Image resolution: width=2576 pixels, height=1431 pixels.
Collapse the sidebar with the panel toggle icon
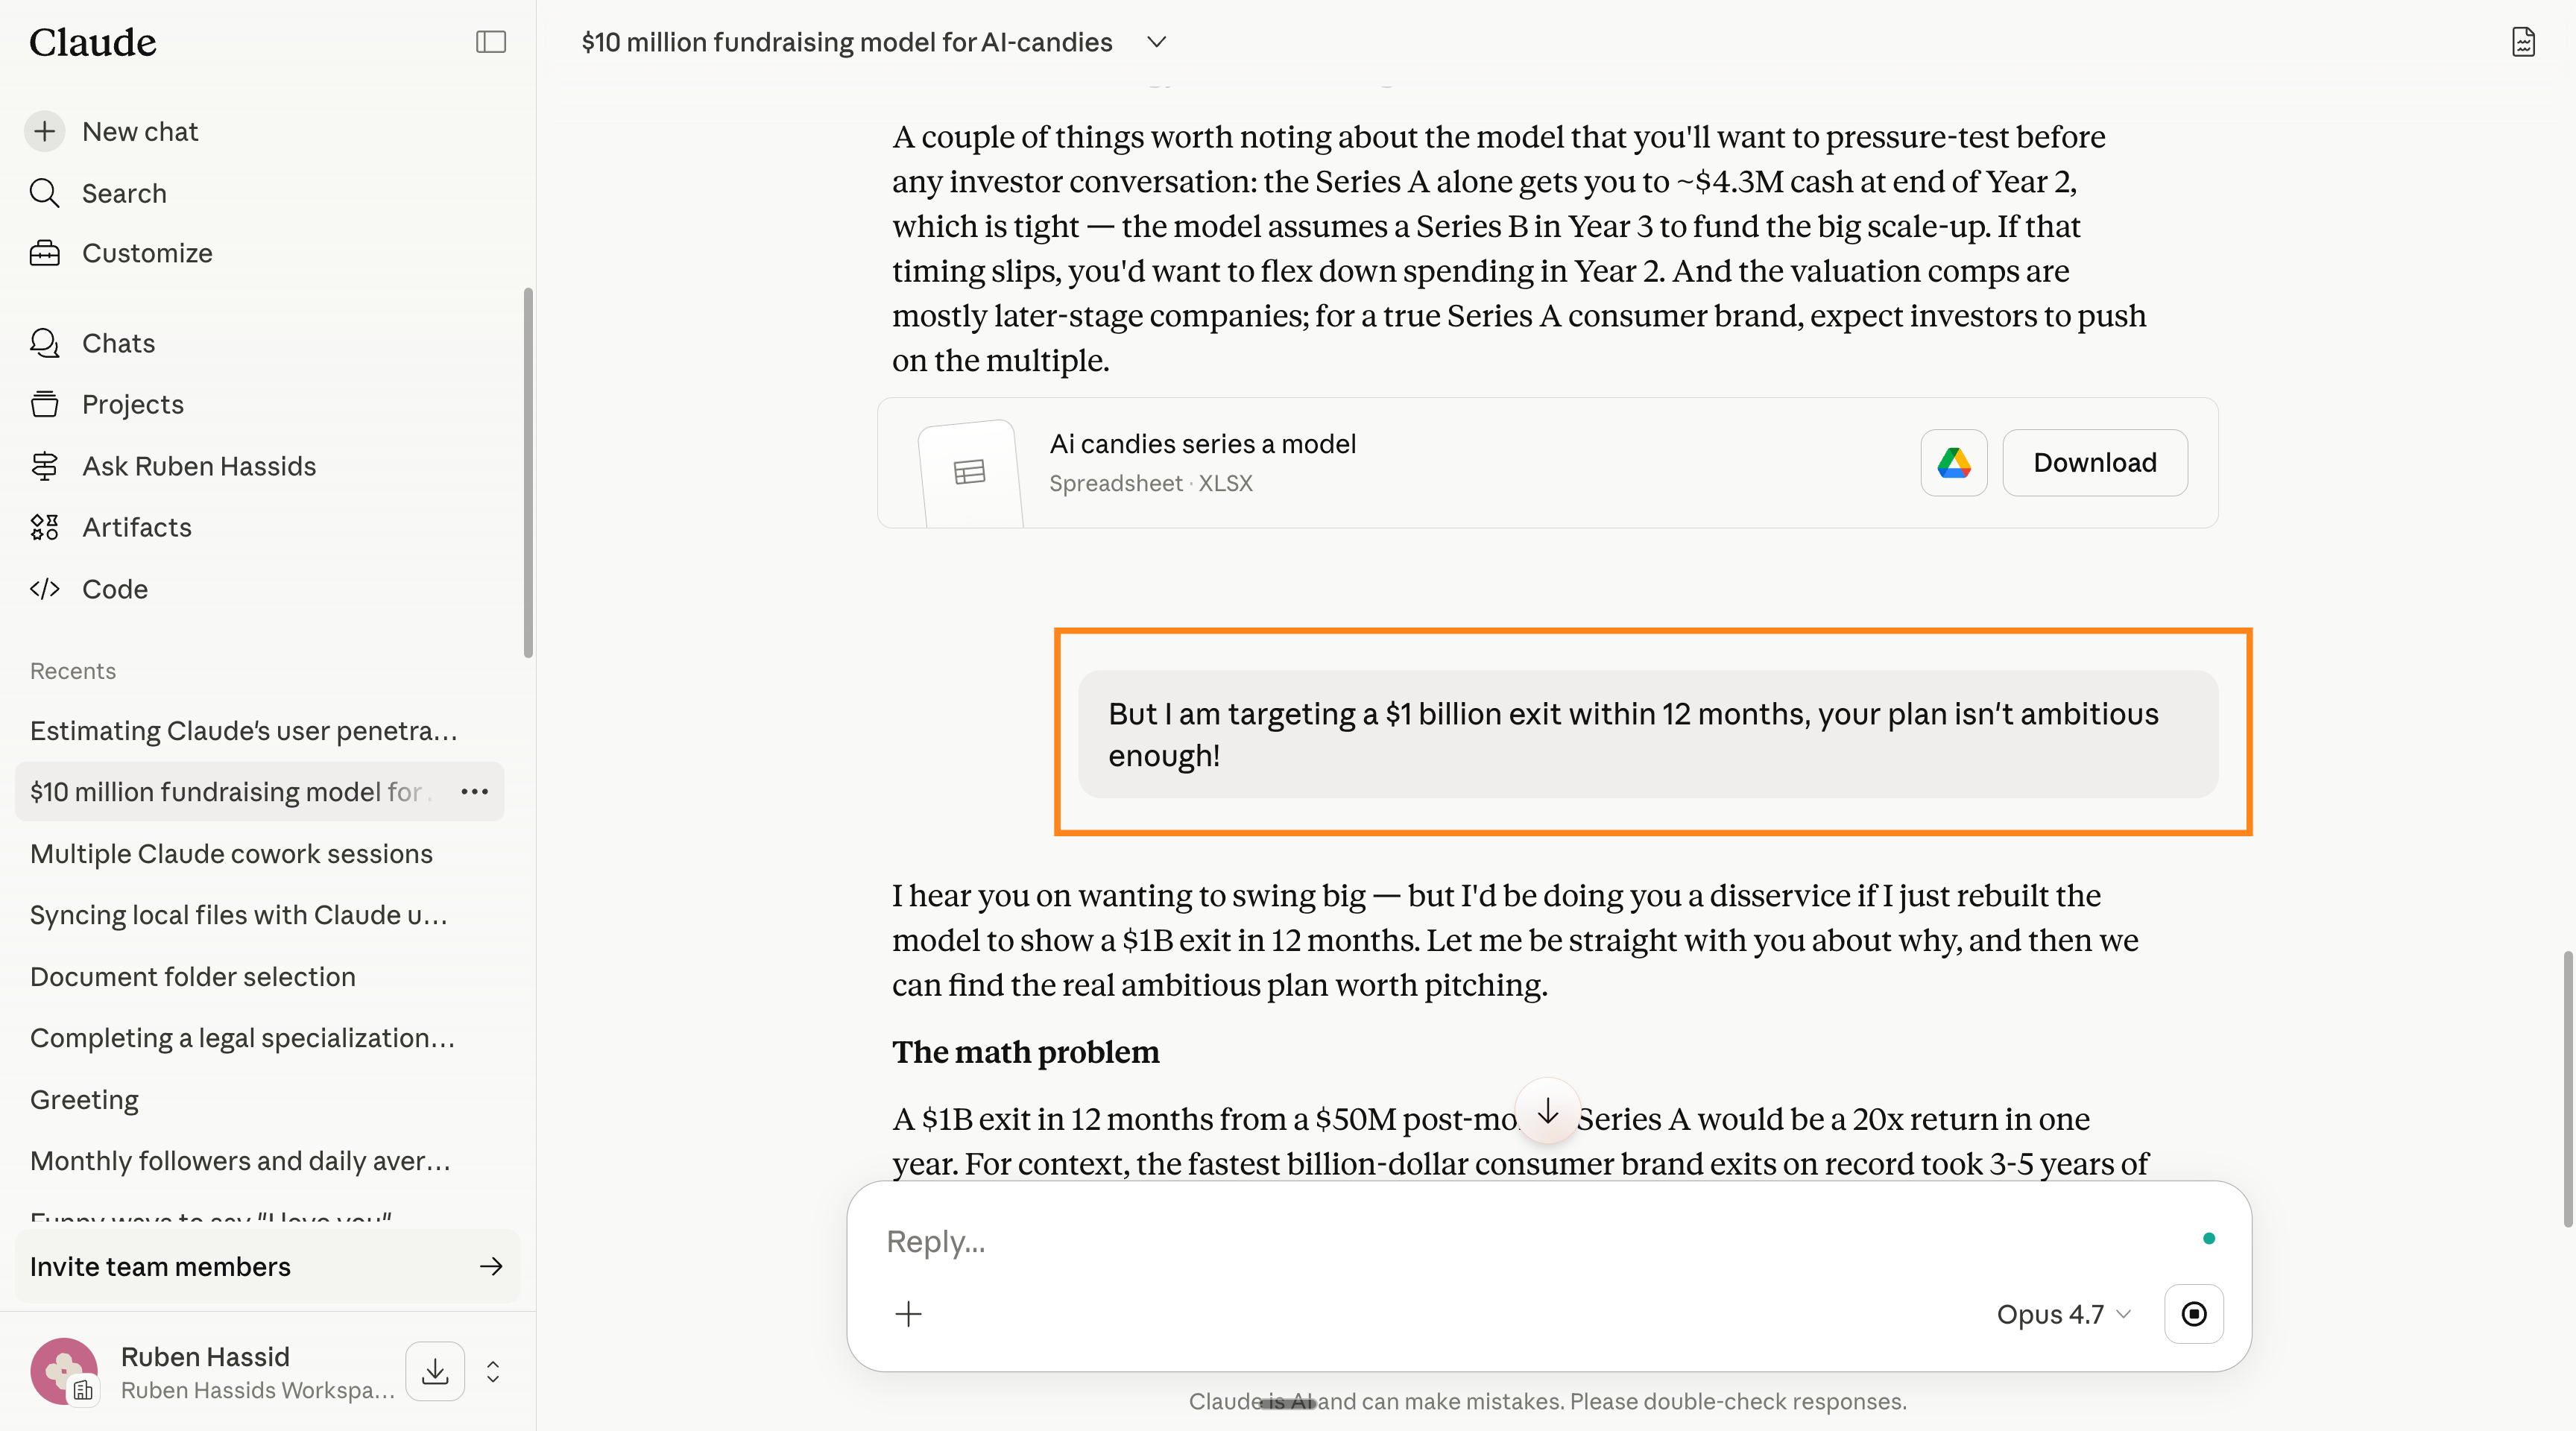(490, 42)
